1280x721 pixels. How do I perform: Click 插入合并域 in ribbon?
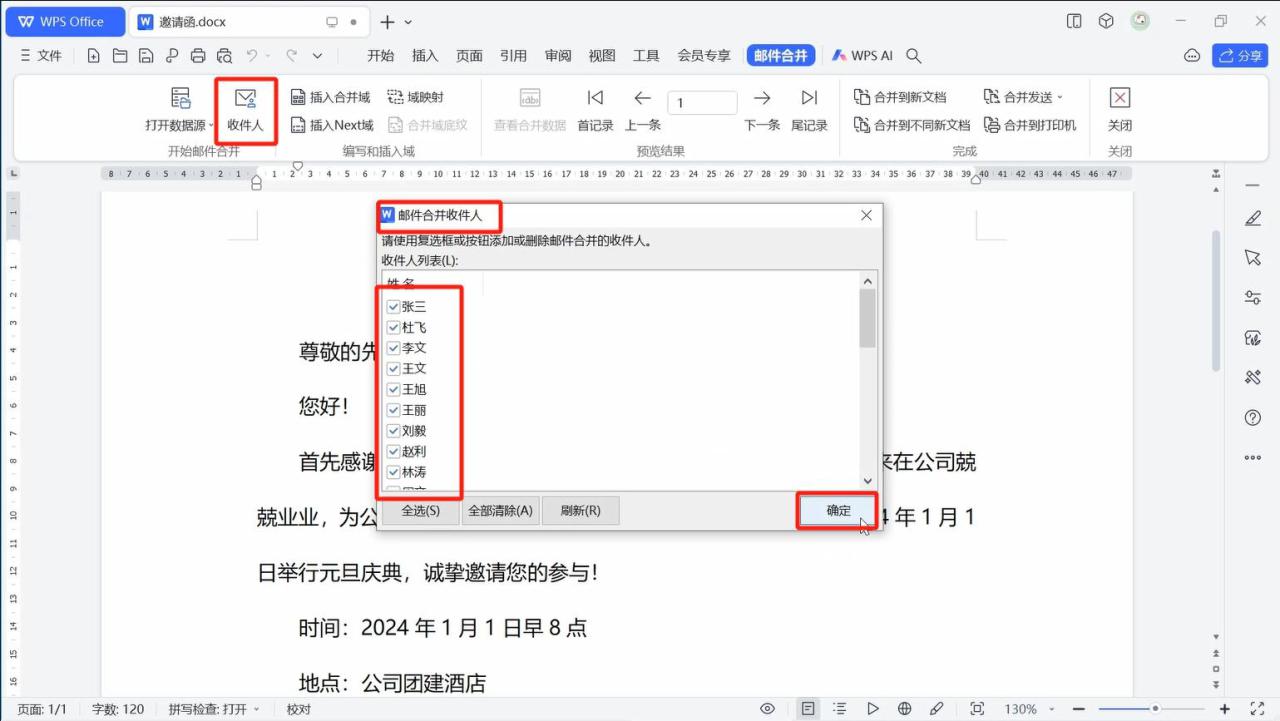pyautogui.click(x=330, y=97)
